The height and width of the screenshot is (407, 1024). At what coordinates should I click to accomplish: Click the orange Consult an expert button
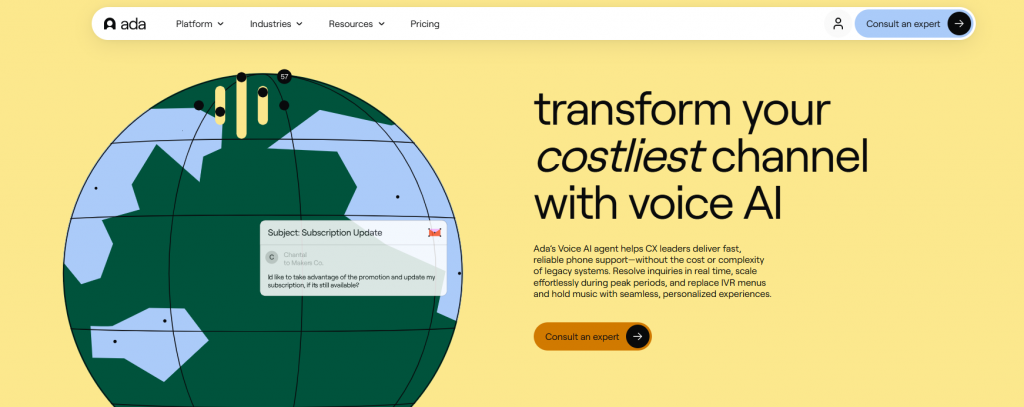[x=592, y=336]
